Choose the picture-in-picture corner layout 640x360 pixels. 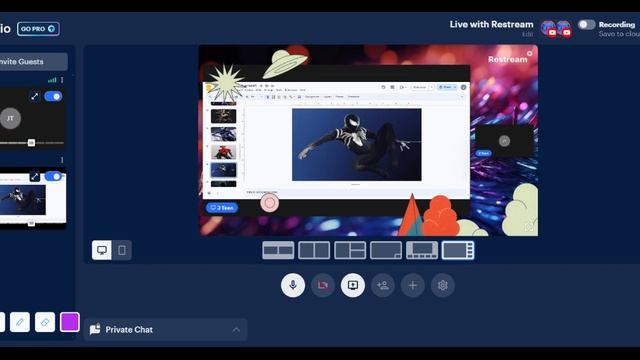[x=386, y=250]
